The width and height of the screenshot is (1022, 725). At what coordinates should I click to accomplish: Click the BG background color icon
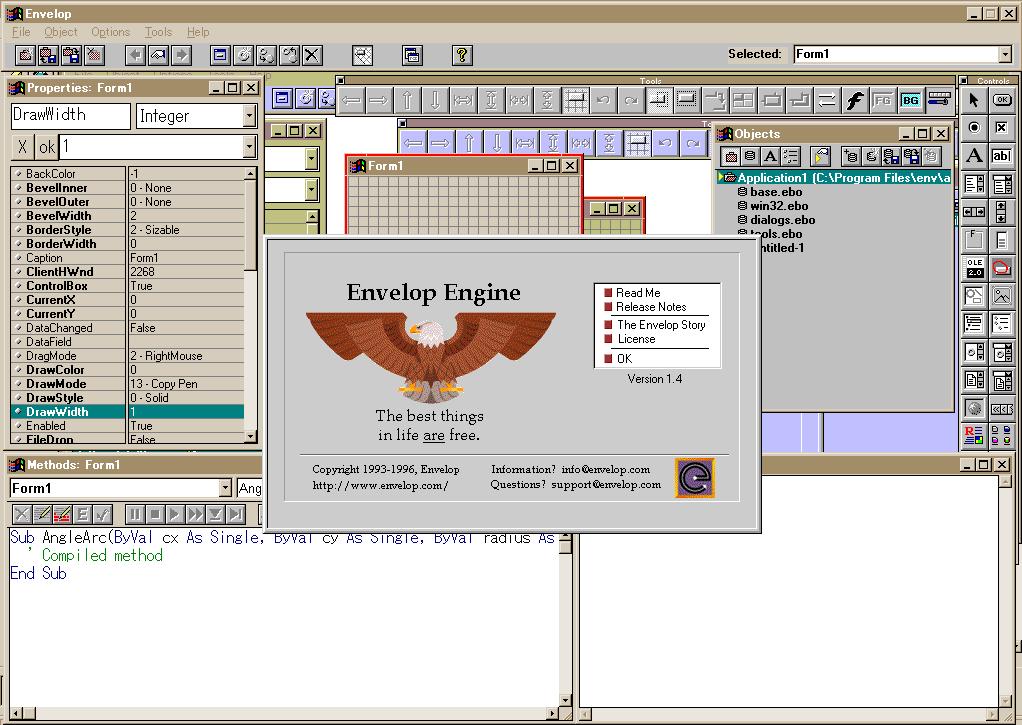point(910,100)
